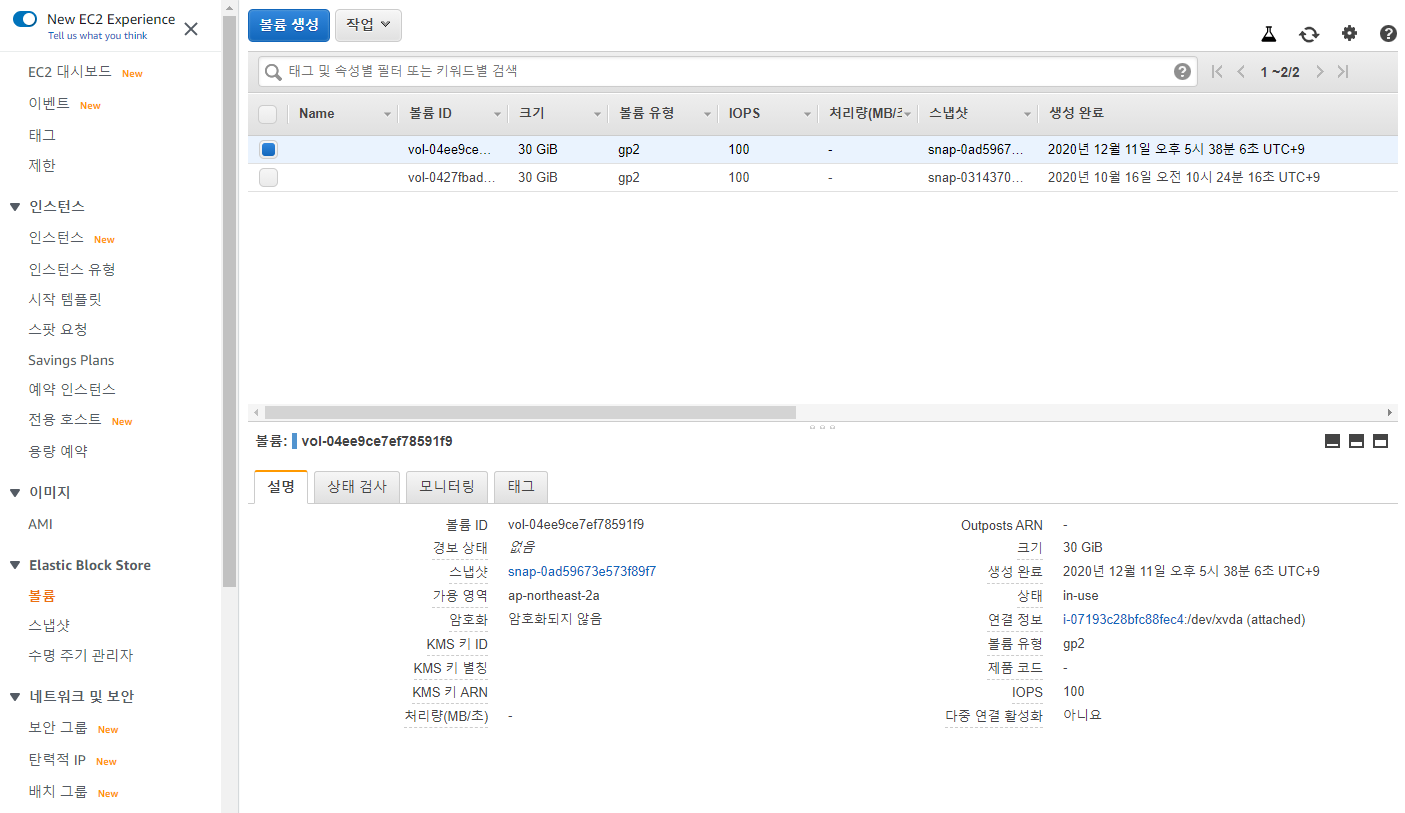Minimize the detail pane
The height and width of the screenshot is (813, 1405).
(1332, 441)
